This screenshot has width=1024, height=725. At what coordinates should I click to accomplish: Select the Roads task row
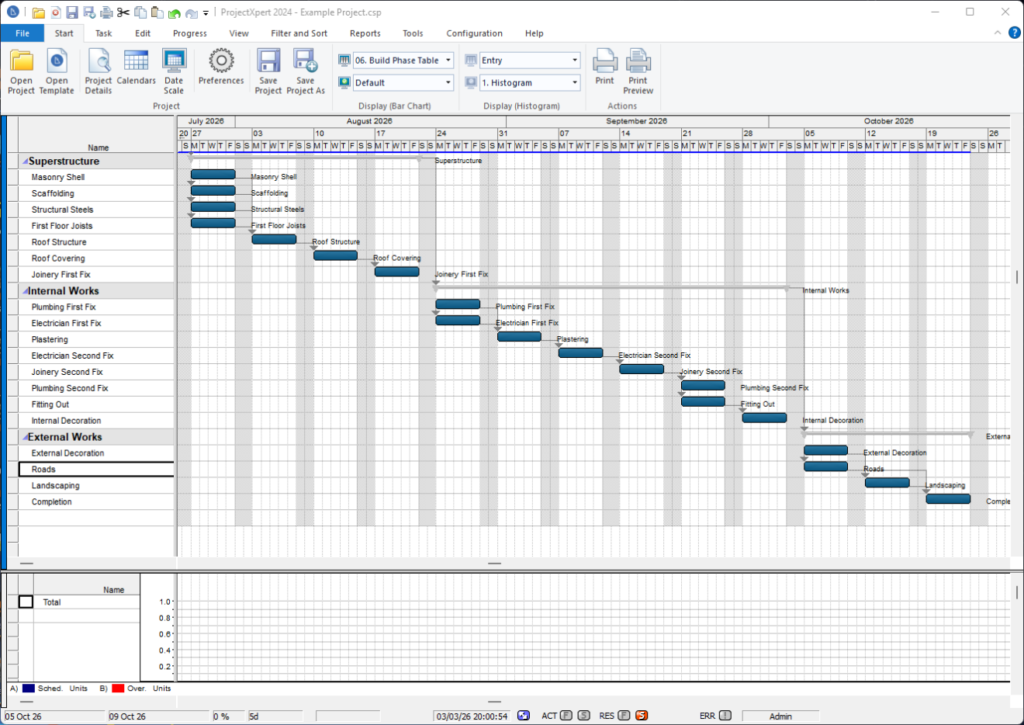pos(97,469)
